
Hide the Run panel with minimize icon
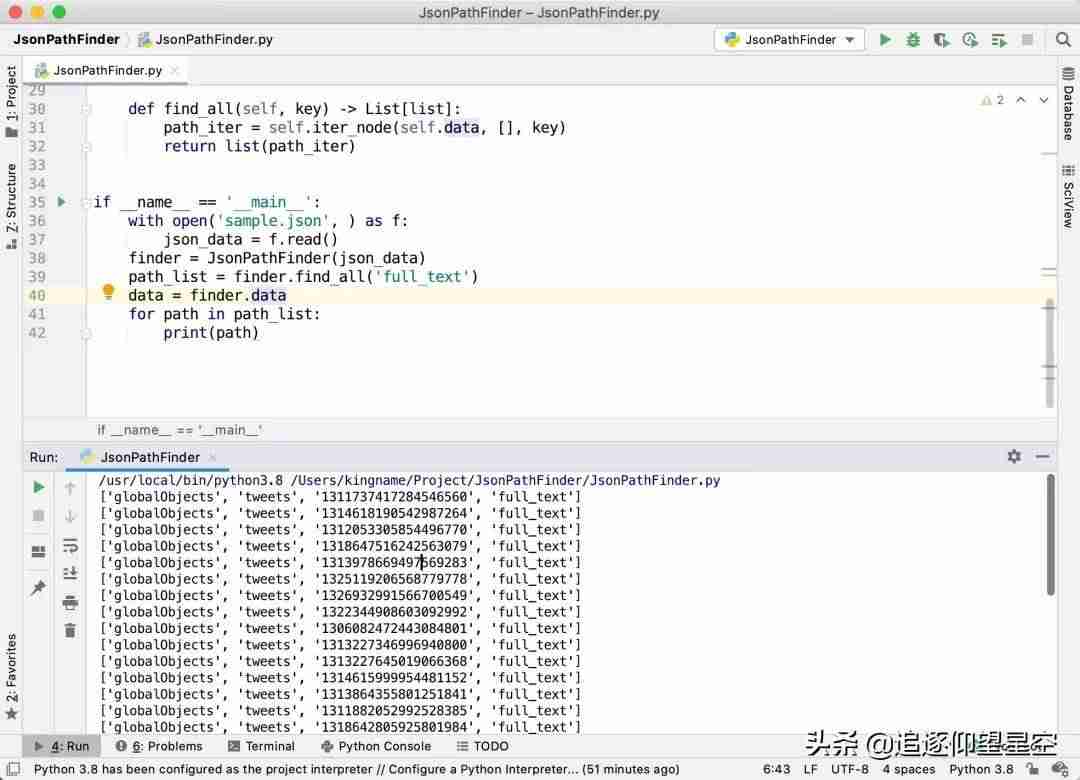pyautogui.click(x=1042, y=456)
